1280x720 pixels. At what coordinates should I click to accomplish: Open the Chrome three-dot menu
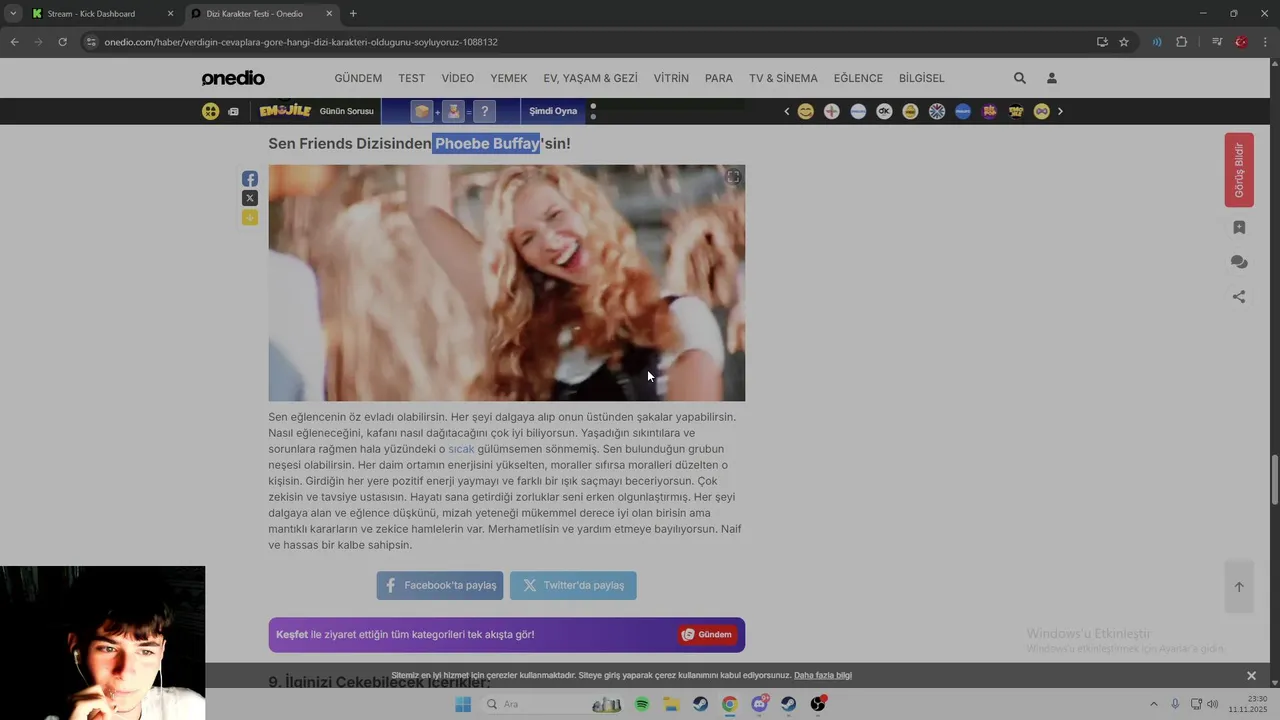click(1266, 42)
